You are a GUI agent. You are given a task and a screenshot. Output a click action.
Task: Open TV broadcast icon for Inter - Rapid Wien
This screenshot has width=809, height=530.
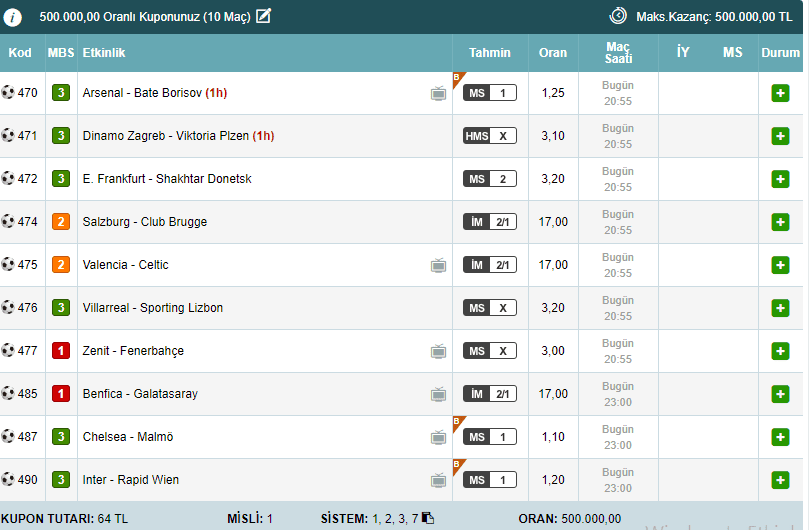(x=439, y=480)
